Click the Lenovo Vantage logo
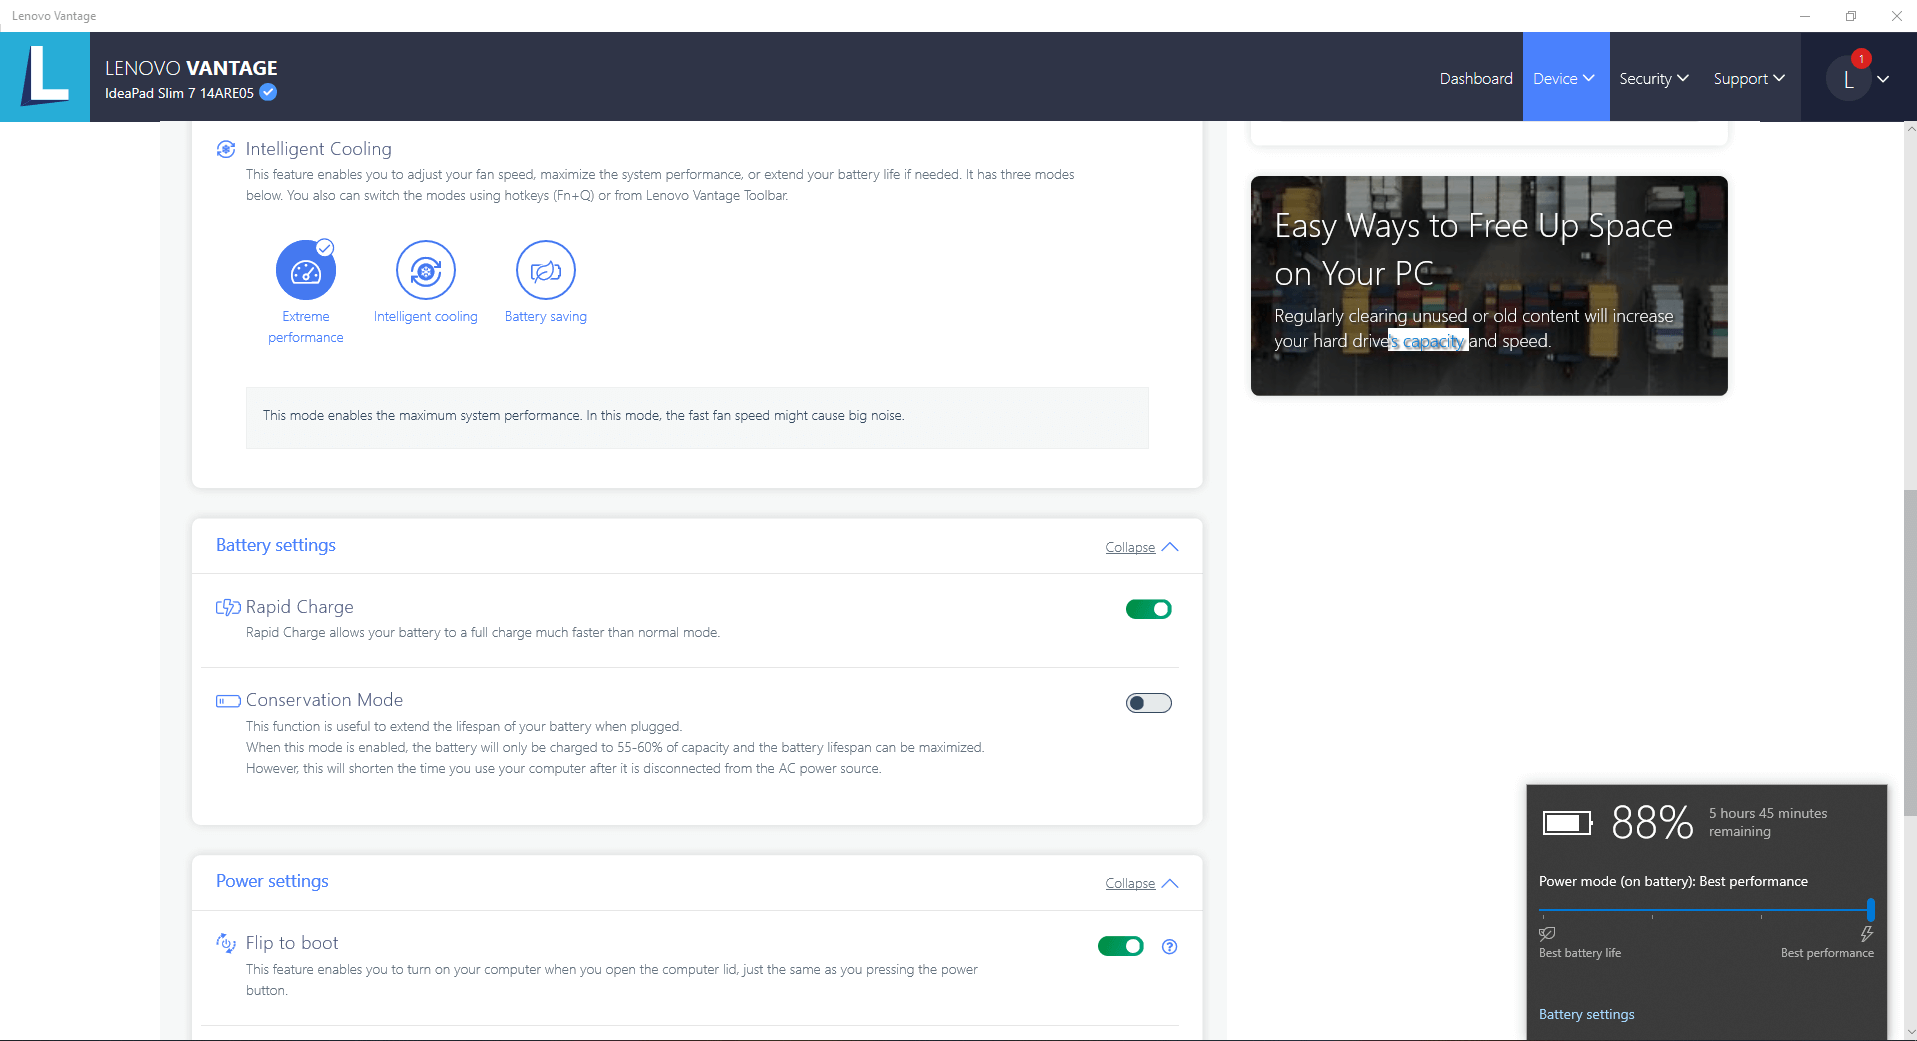This screenshot has width=1917, height=1041. (x=45, y=77)
